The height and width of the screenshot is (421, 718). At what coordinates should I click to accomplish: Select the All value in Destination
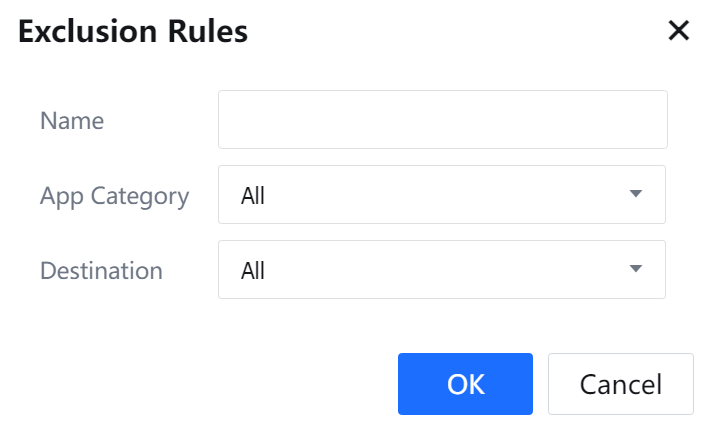pyautogui.click(x=253, y=270)
